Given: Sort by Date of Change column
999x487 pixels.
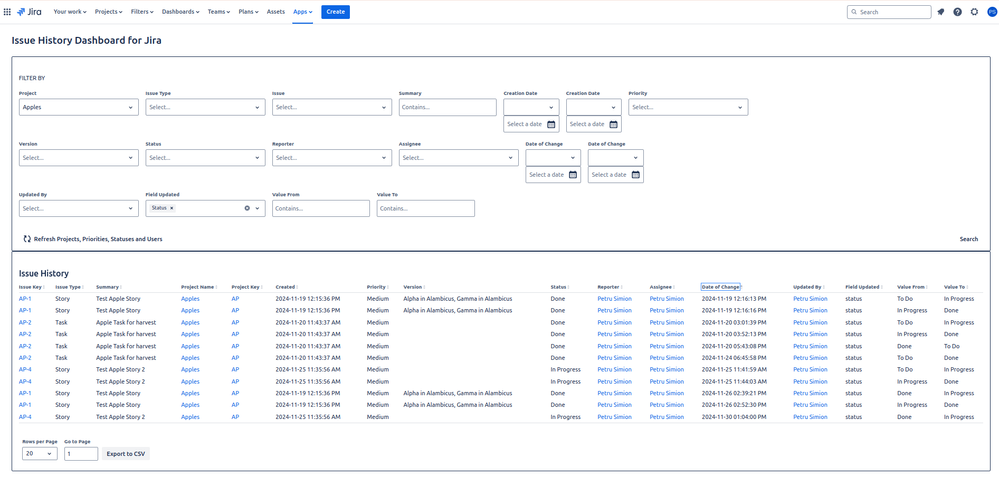Looking at the screenshot, I should (x=721, y=287).
